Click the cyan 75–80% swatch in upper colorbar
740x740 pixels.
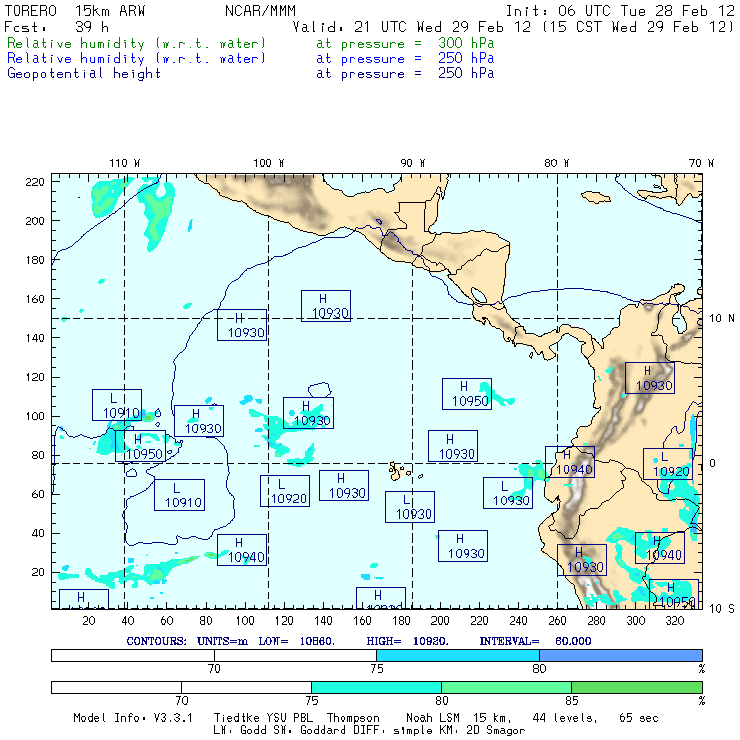tap(458, 655)
